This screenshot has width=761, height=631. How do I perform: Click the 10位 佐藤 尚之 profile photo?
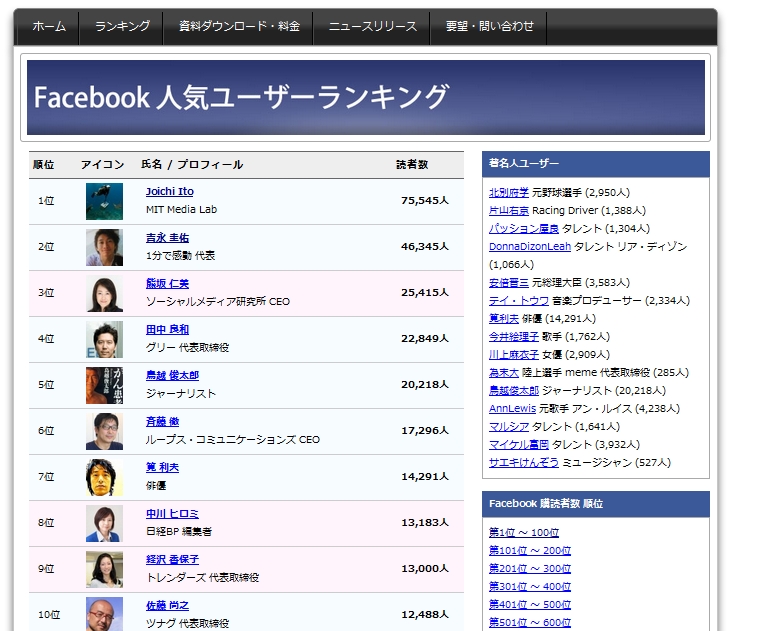pyautogui.click(x=104, y=614)
